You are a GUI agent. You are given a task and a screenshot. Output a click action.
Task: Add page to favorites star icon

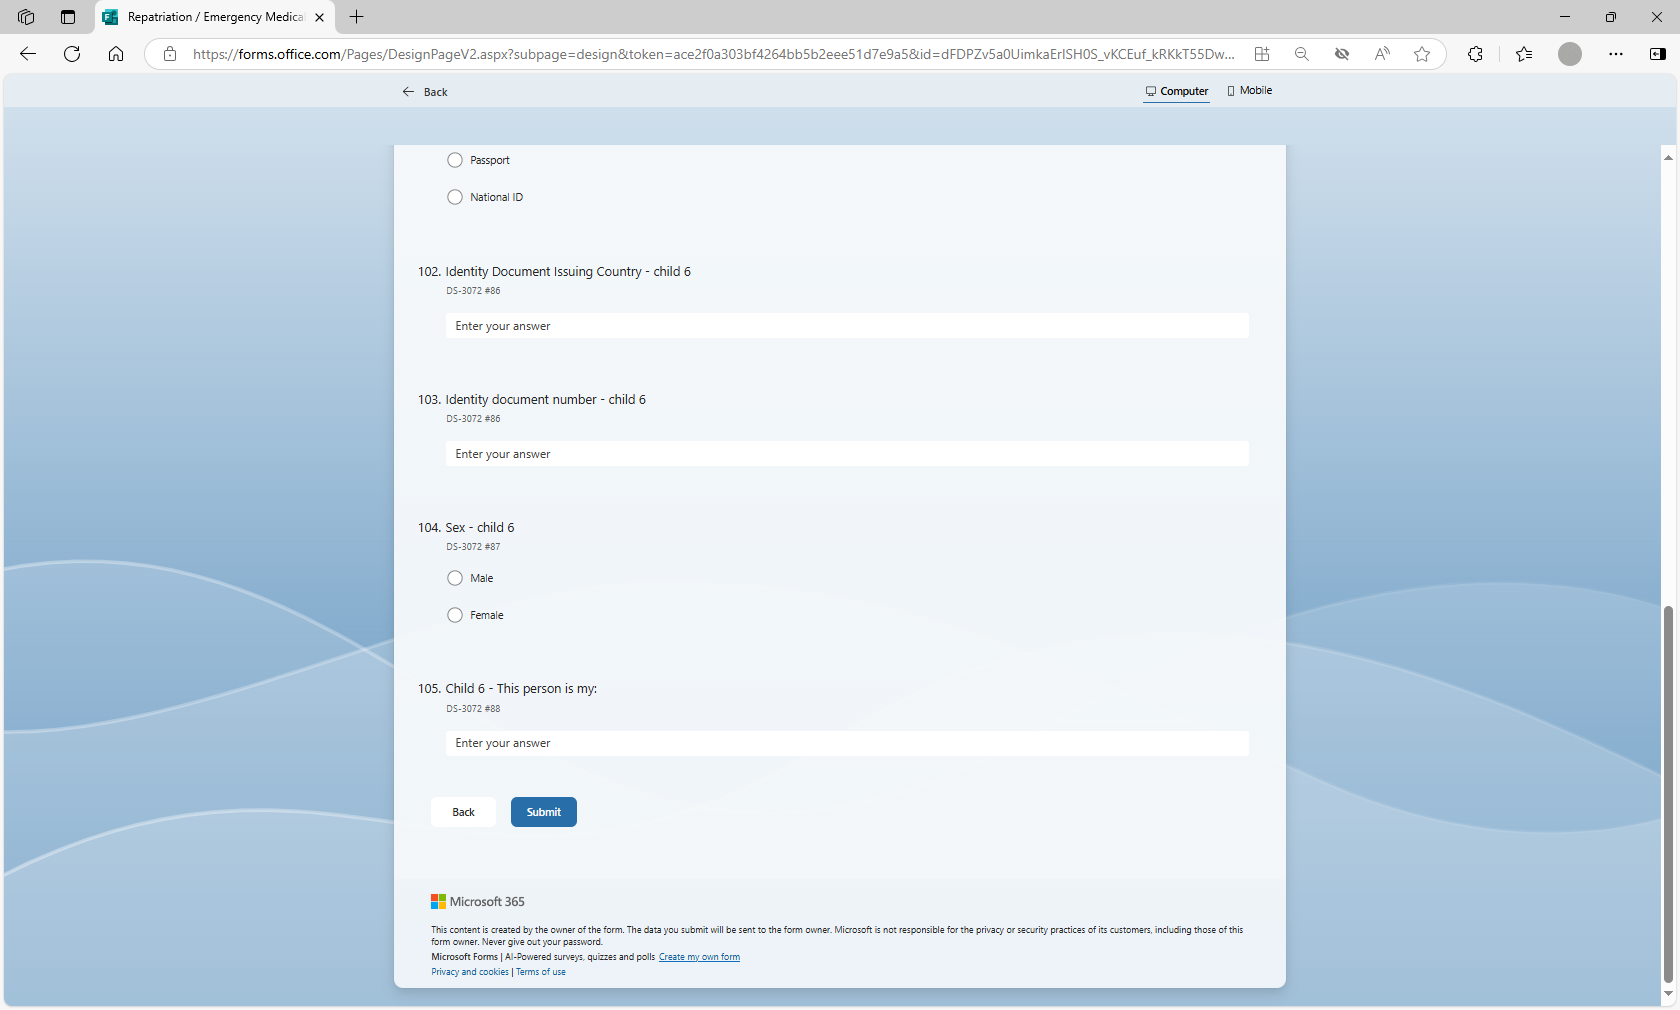coord(1422,54)
